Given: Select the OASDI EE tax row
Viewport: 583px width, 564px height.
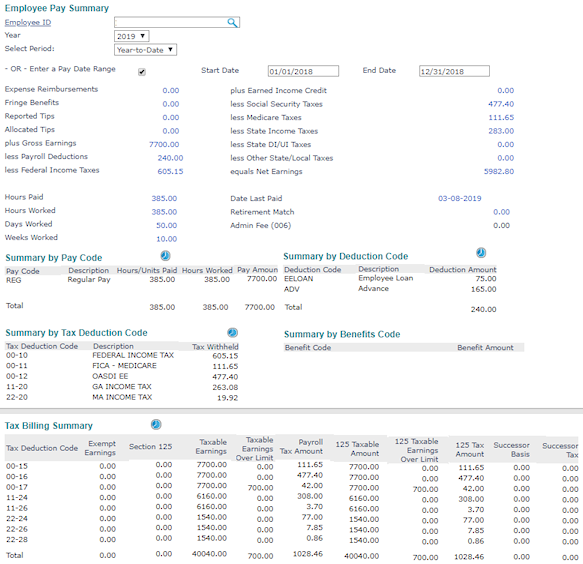Looking at the screenshot, I should coord(122,376).
